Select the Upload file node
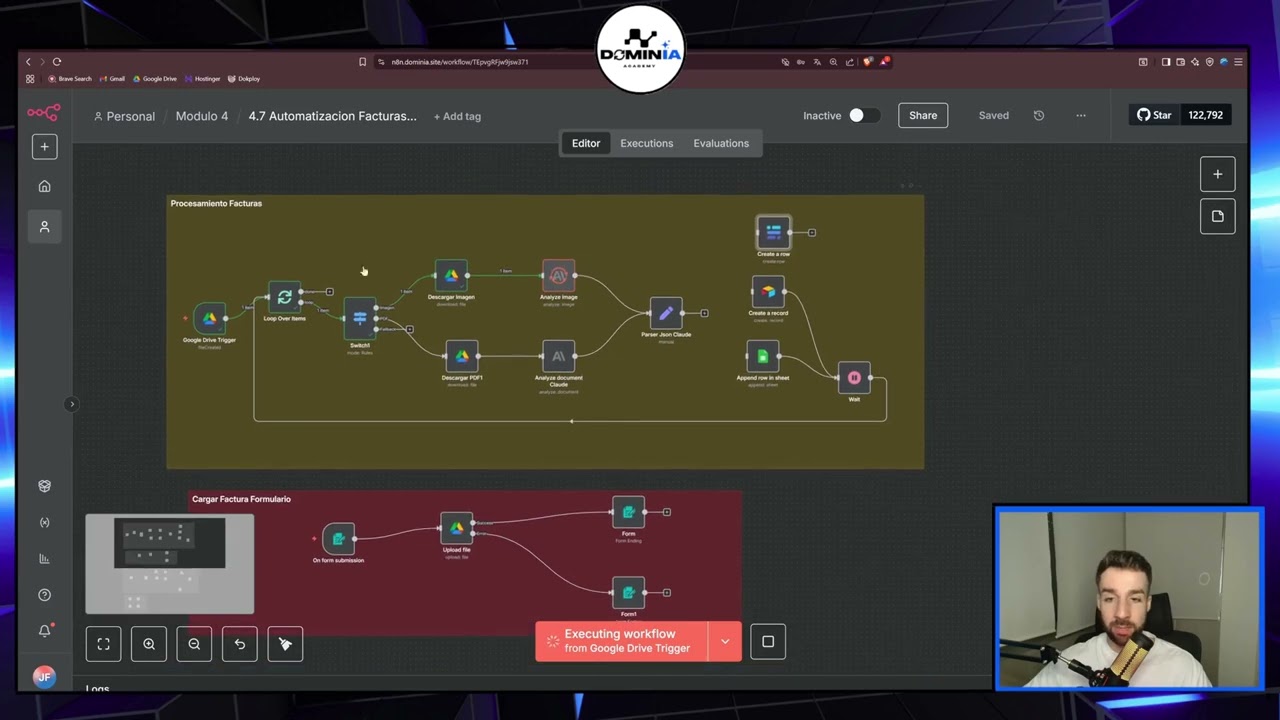 pos(456,528)
